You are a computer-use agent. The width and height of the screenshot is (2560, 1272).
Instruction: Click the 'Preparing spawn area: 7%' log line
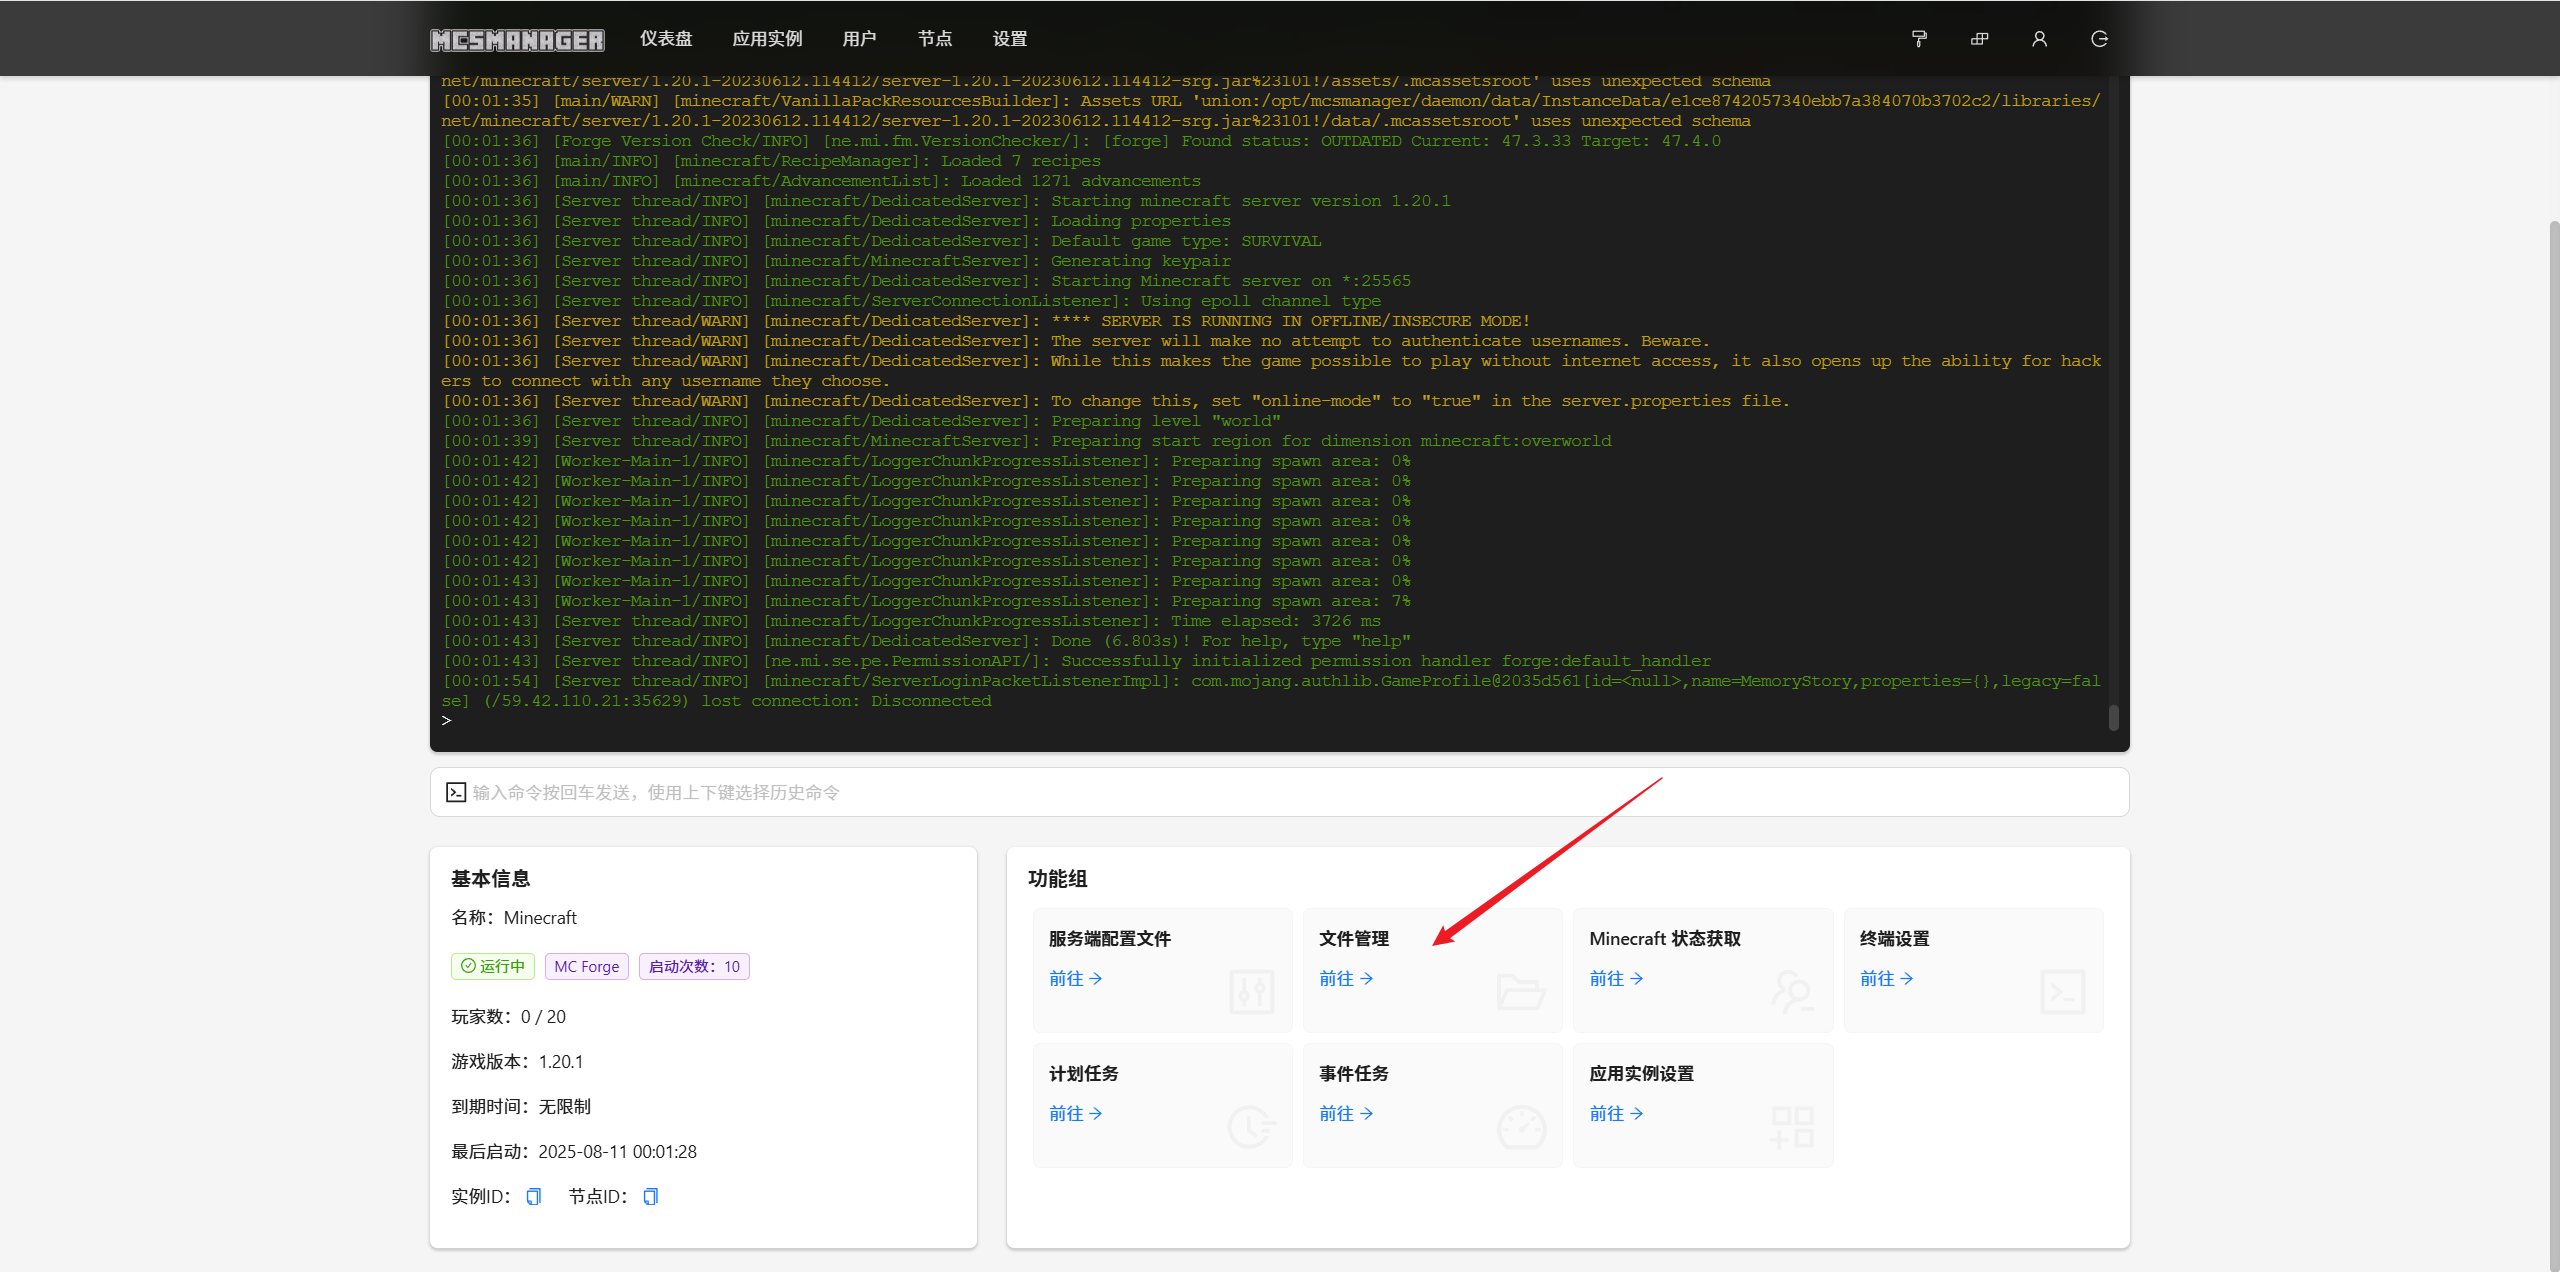click(926, 601)
